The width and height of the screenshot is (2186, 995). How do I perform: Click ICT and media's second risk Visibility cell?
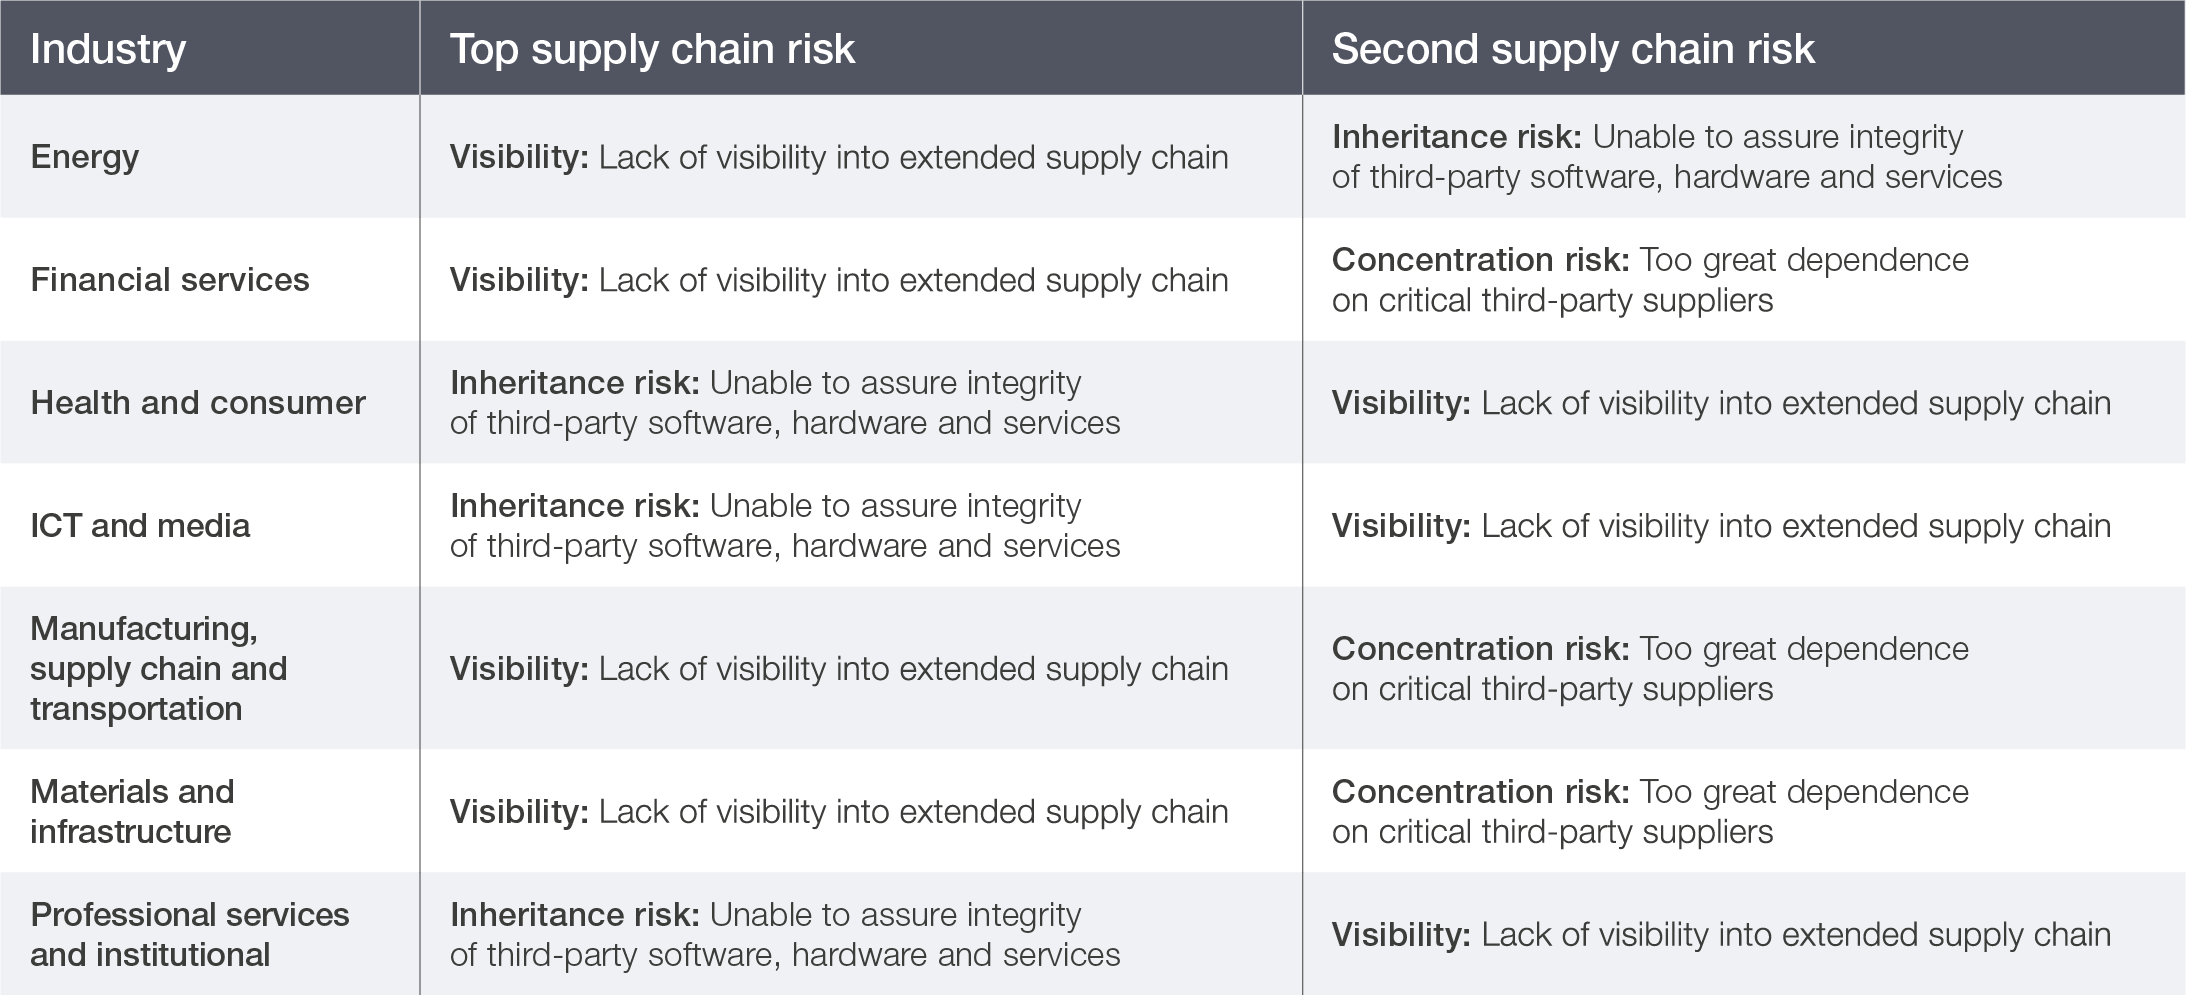[x=1720, y=526]
